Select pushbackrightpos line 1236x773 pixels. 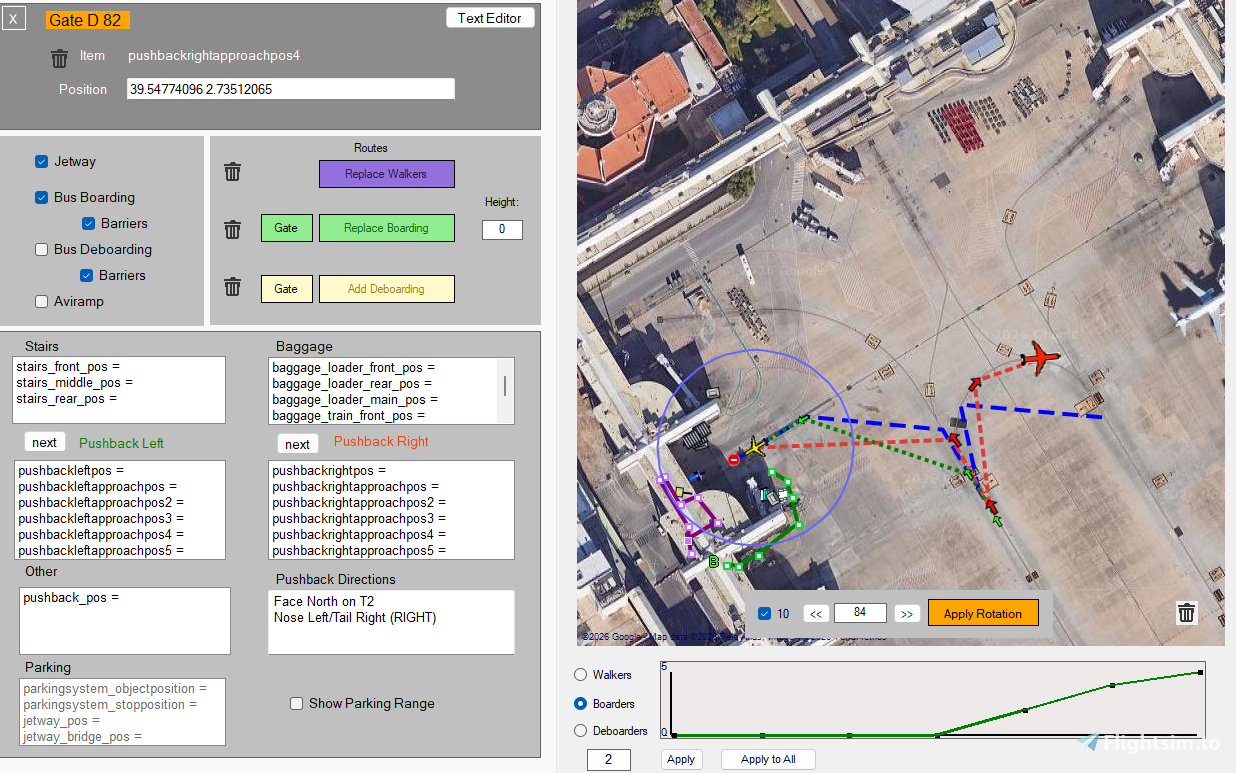[x=329, y=470]
